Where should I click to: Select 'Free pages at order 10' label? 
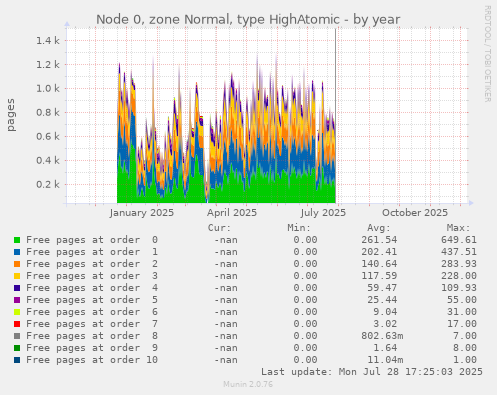point(92,360)
